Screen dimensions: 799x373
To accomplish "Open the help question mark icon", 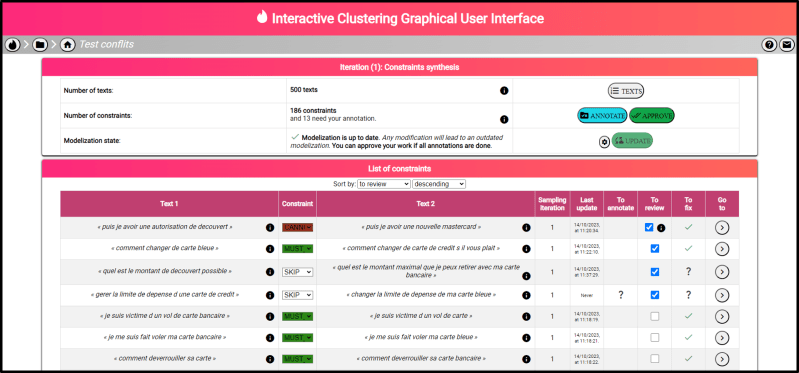I will pos(769,45).
